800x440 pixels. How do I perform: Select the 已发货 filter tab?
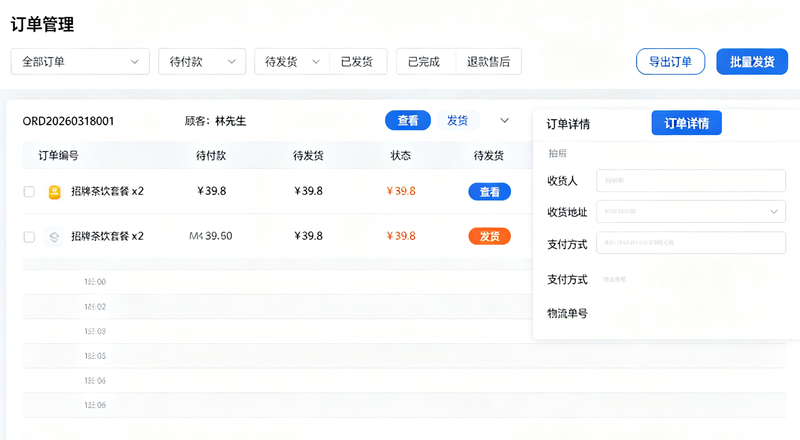tap(357, 62)
